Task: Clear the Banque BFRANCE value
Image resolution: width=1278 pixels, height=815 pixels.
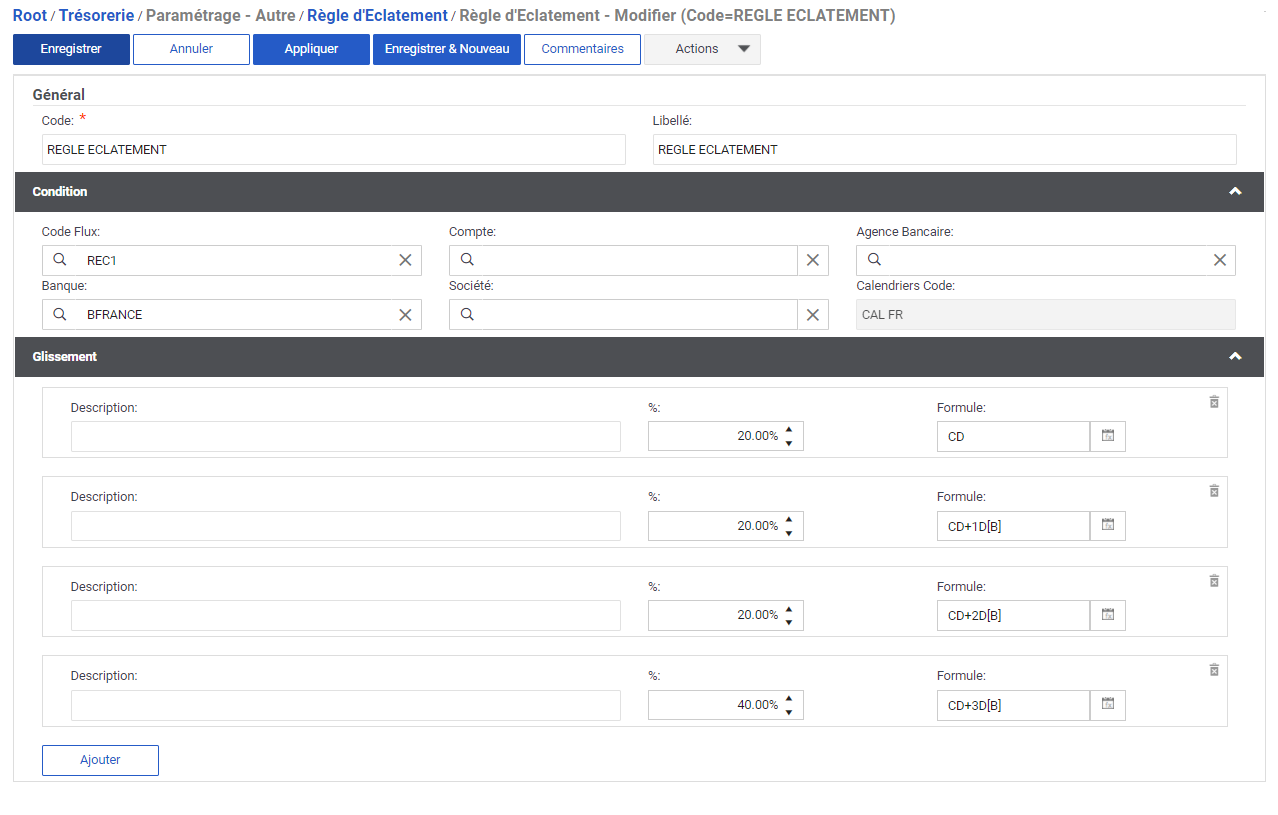Action: click(405, 315)
